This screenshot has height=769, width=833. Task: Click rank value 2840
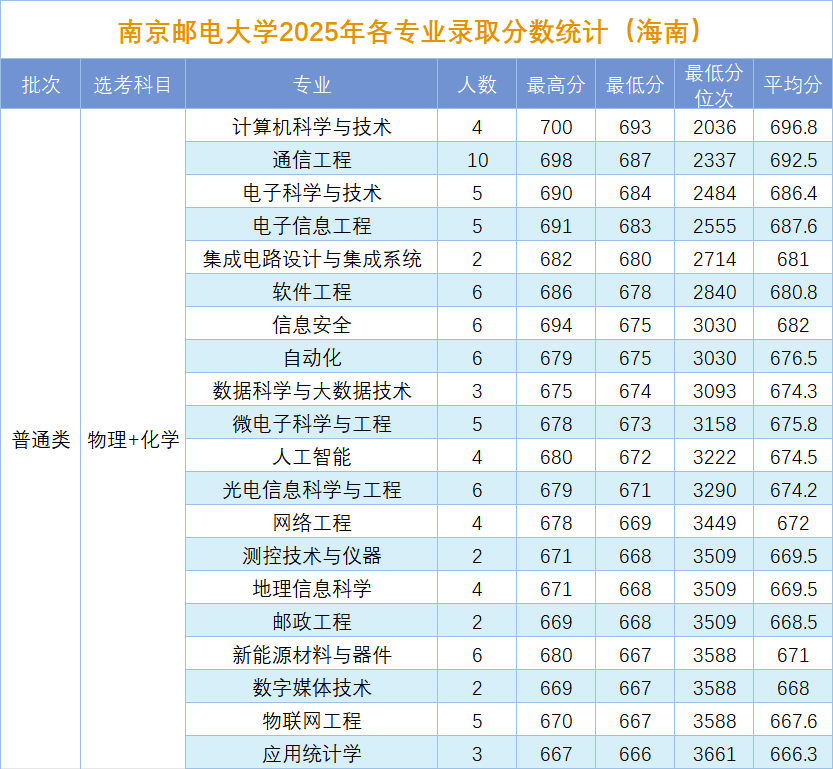pyautogui.click(x=714, y=292)
